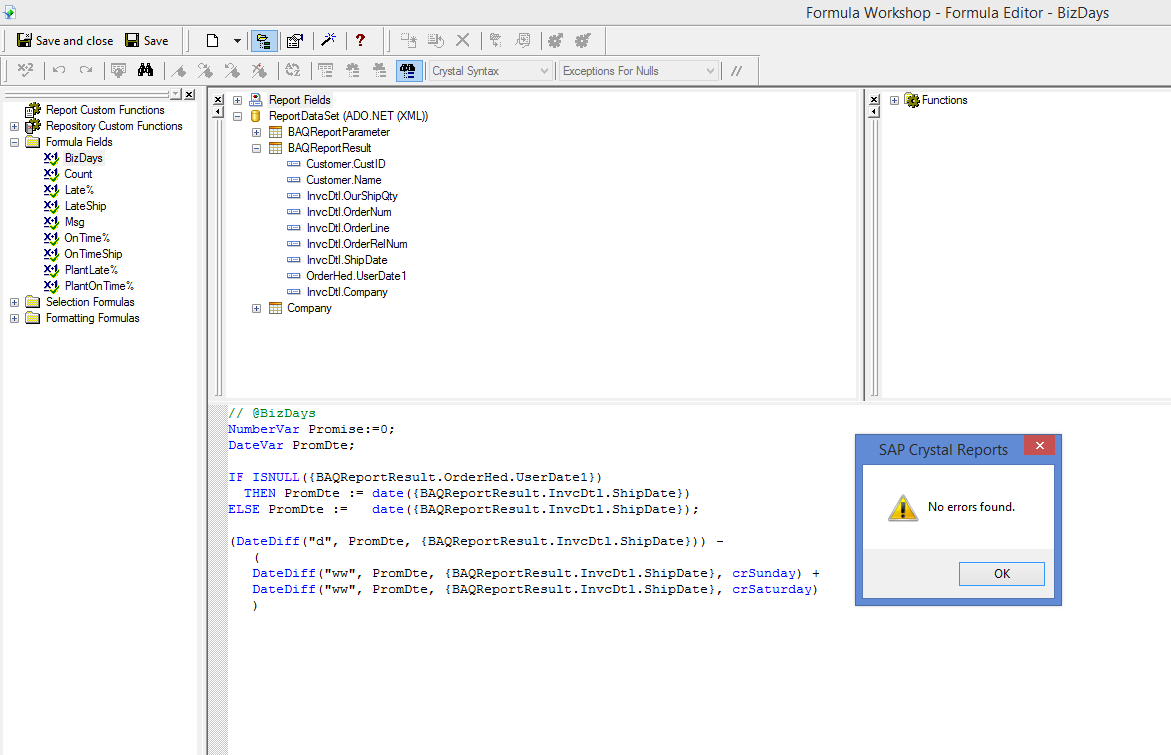Toggle the properties display icon
1171x755 pixels.
(x=295, y=40)
